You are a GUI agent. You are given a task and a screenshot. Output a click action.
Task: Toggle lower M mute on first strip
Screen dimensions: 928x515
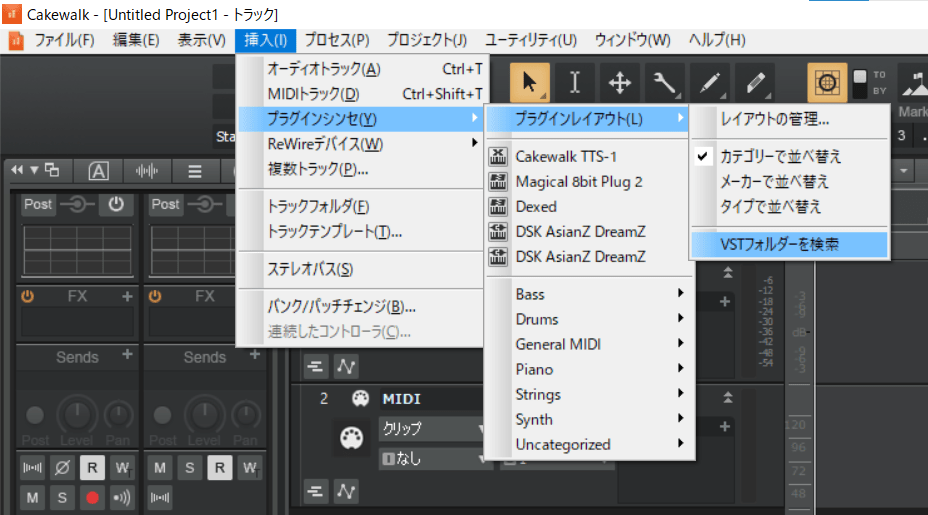(x=33, y=497)
